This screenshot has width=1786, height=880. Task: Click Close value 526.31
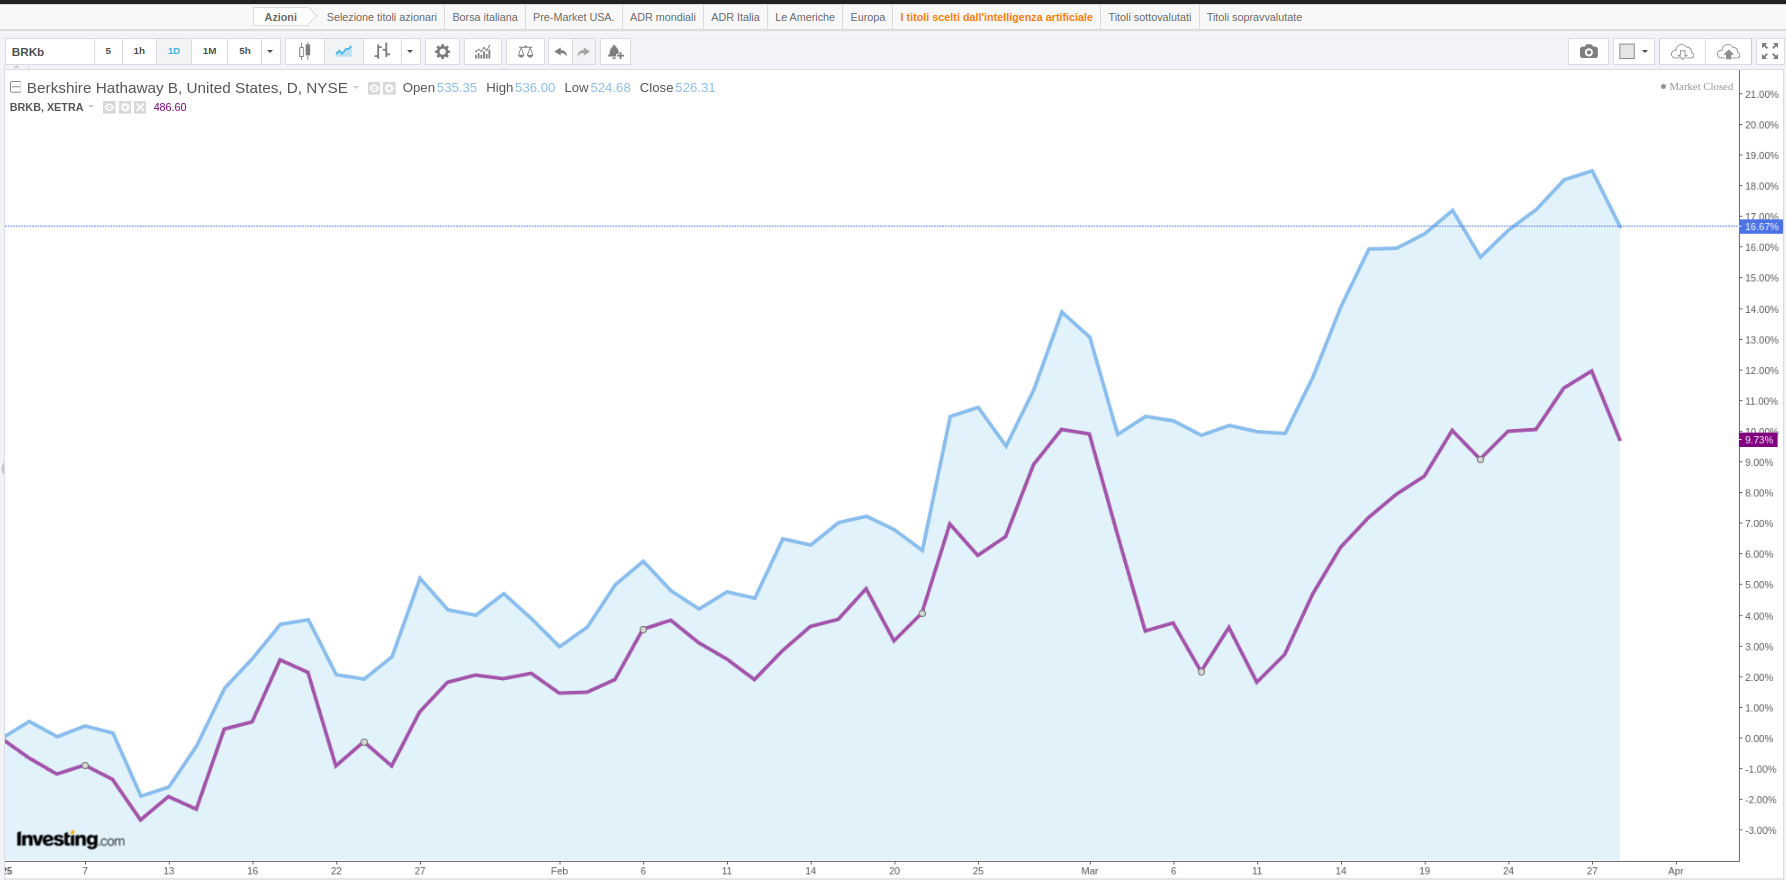click(695, 88)
